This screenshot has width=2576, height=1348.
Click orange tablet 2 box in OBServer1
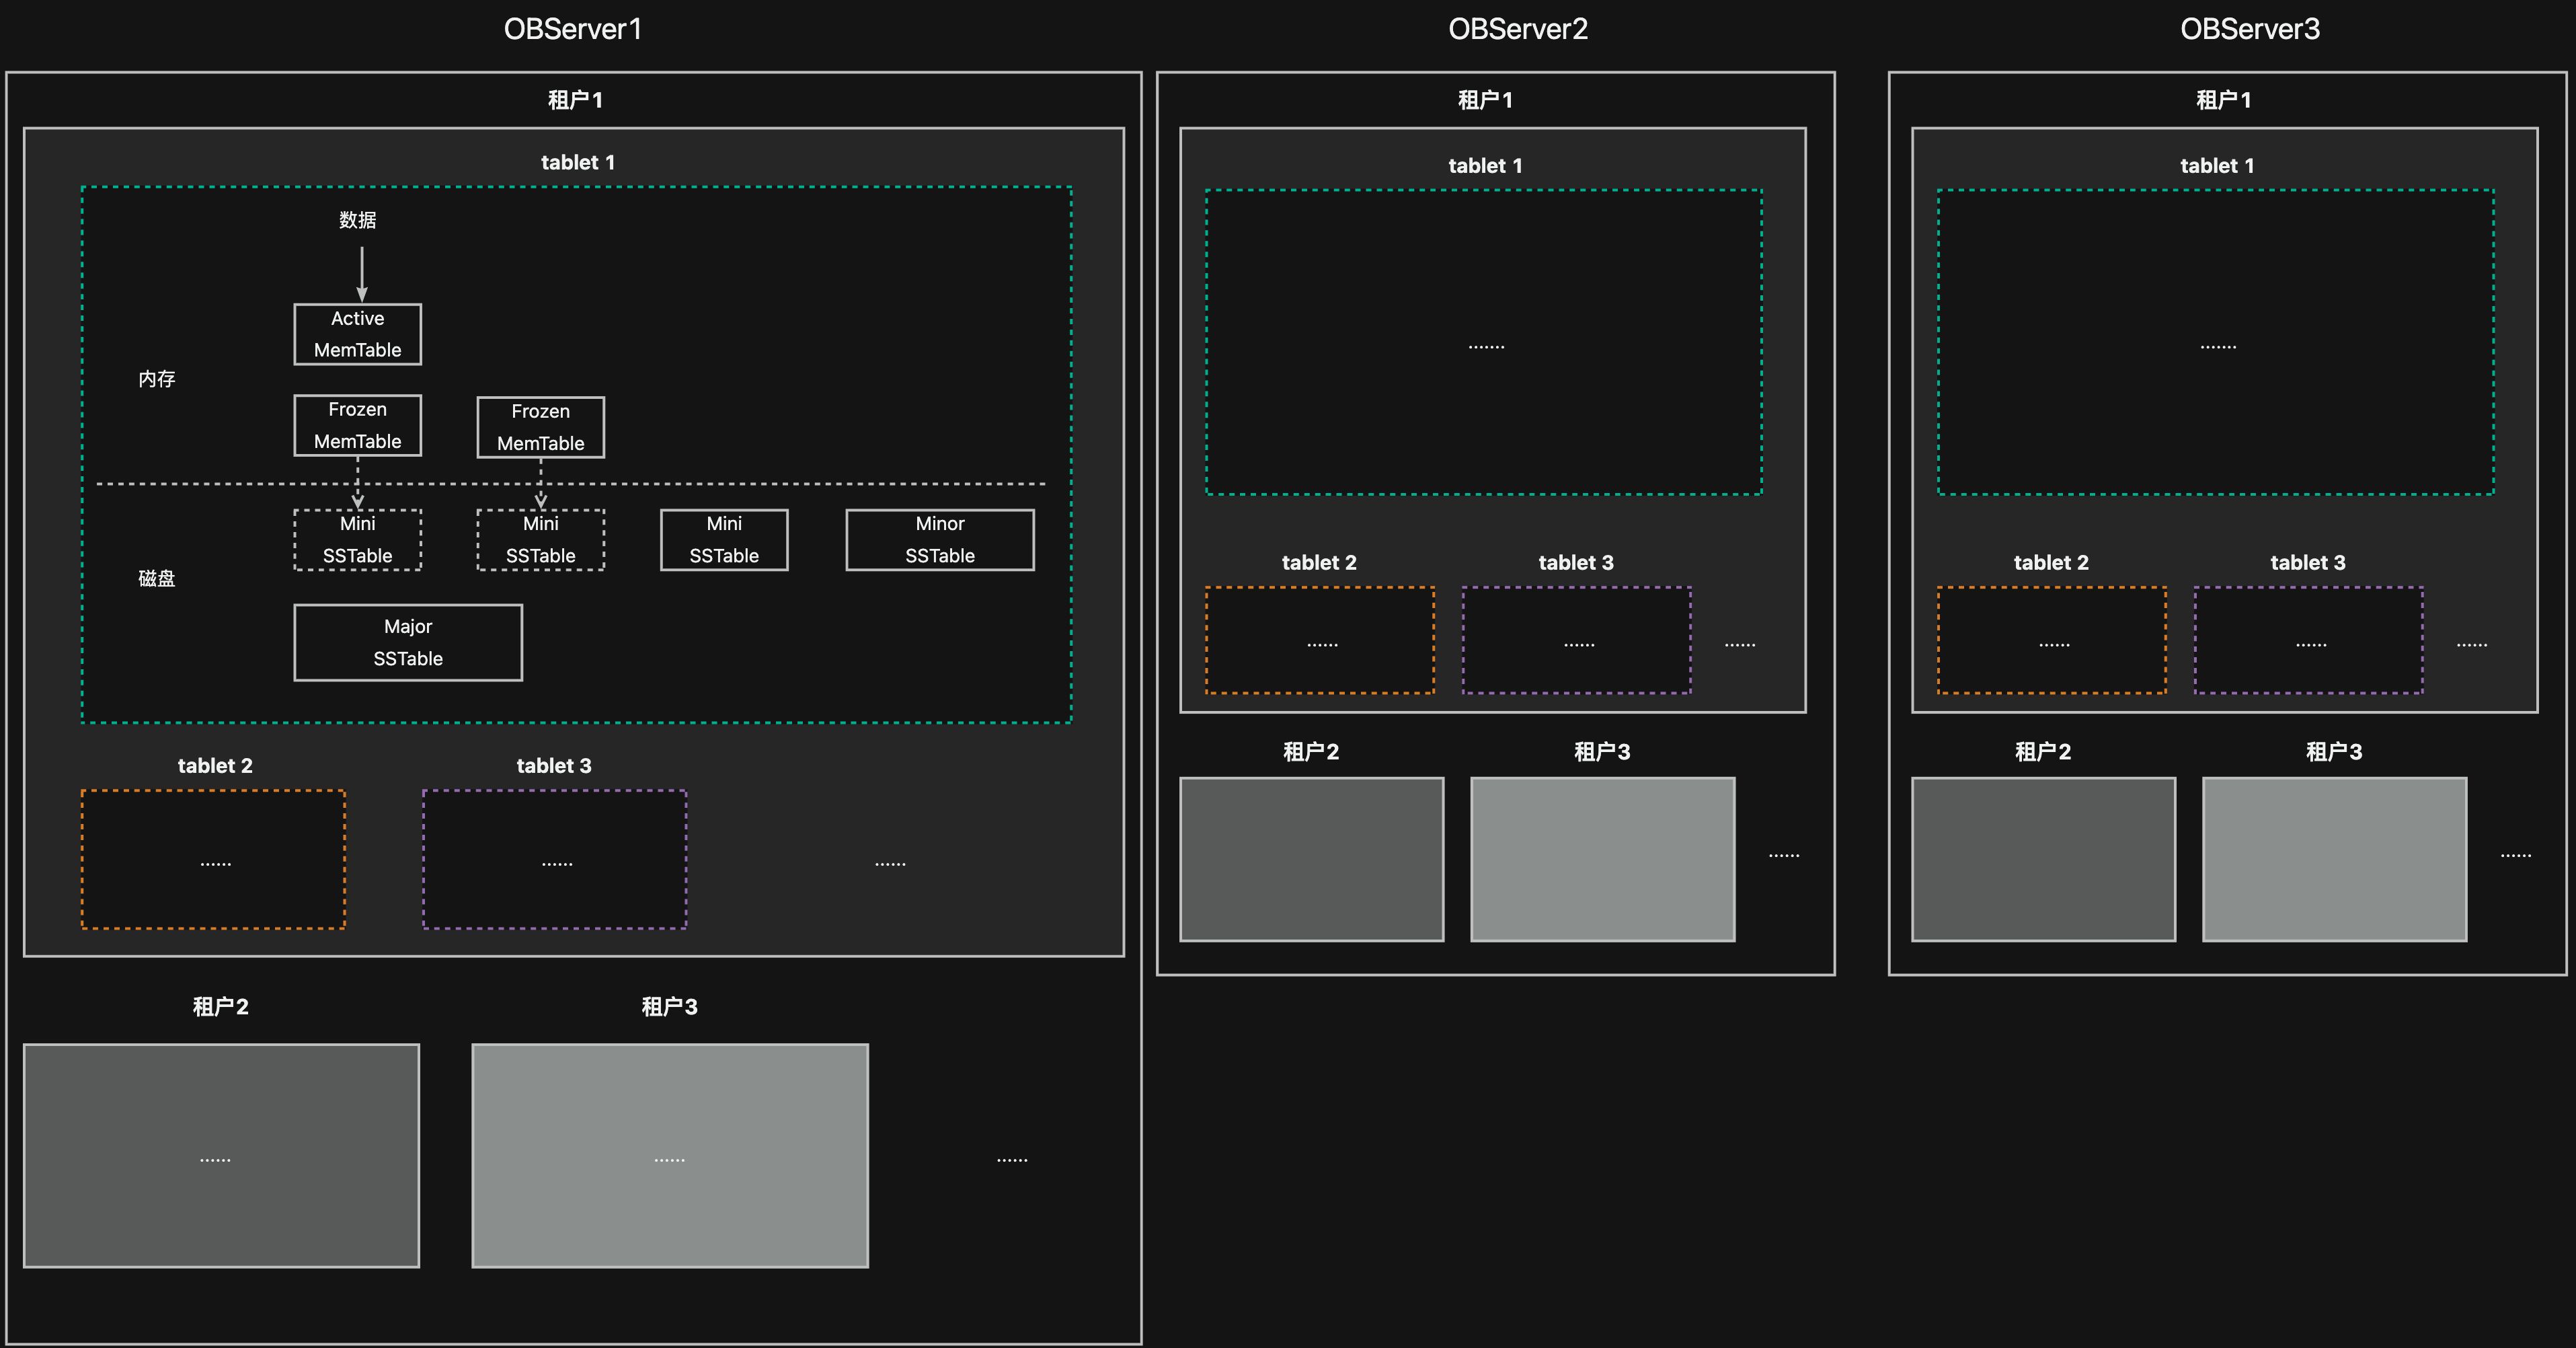[x=213, y=859]
